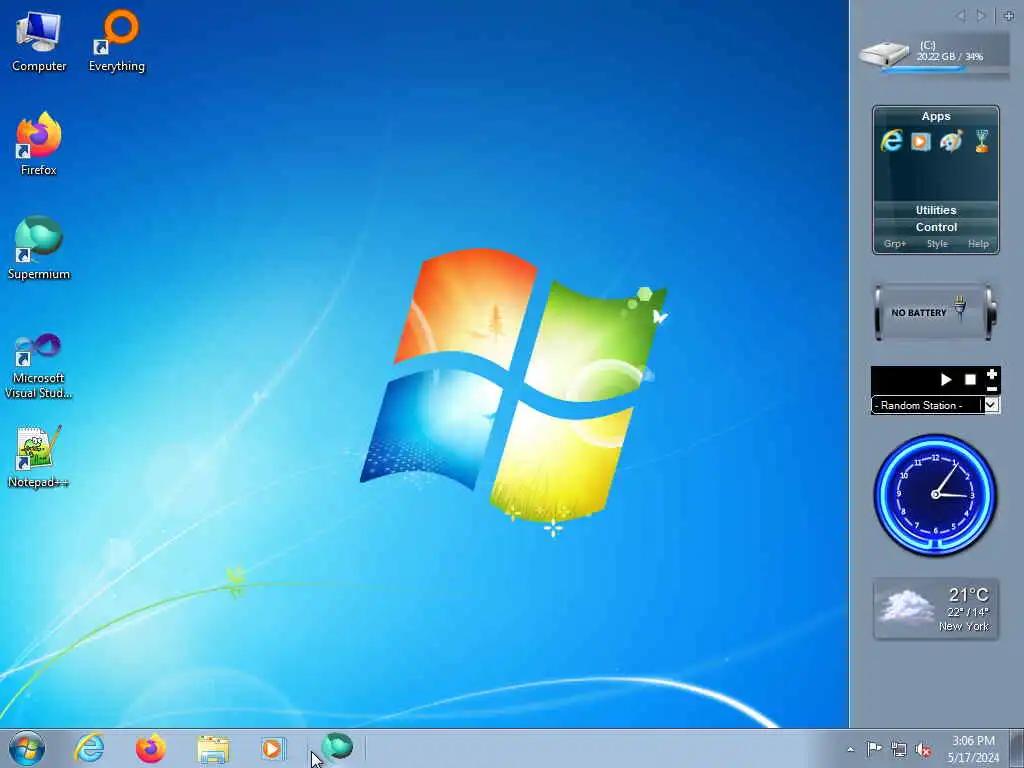This screenshot has width=1024, height=768.
Task: Expand the Utilities group in launcher gadget
Action: [936, 210]
